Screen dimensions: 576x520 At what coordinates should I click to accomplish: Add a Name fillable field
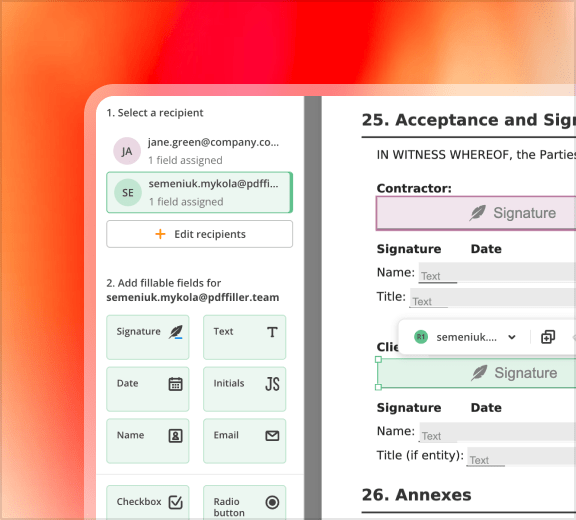click(148, 441)
